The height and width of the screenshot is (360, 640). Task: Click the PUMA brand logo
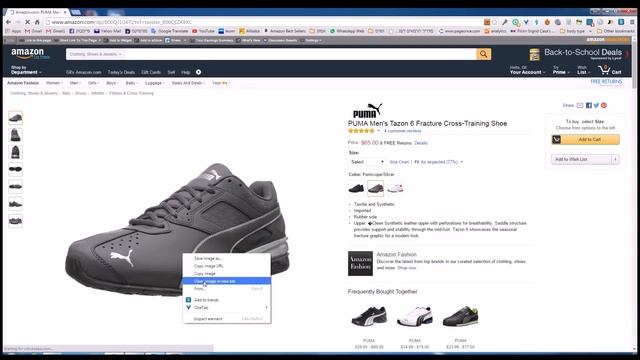[368, 111]
